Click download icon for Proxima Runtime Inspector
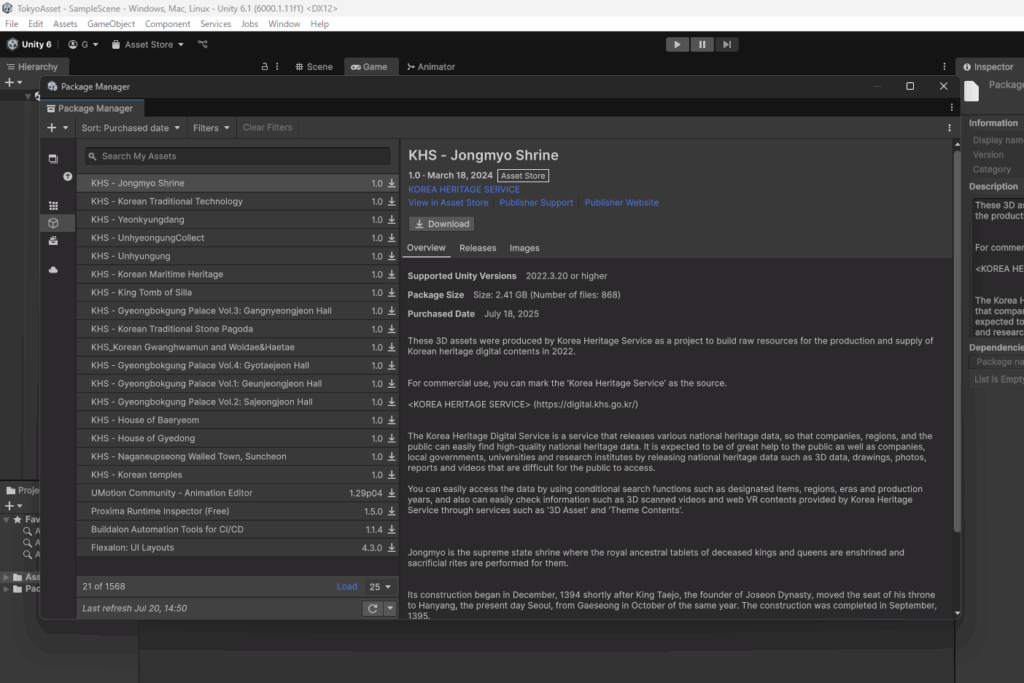 (392, 511)
